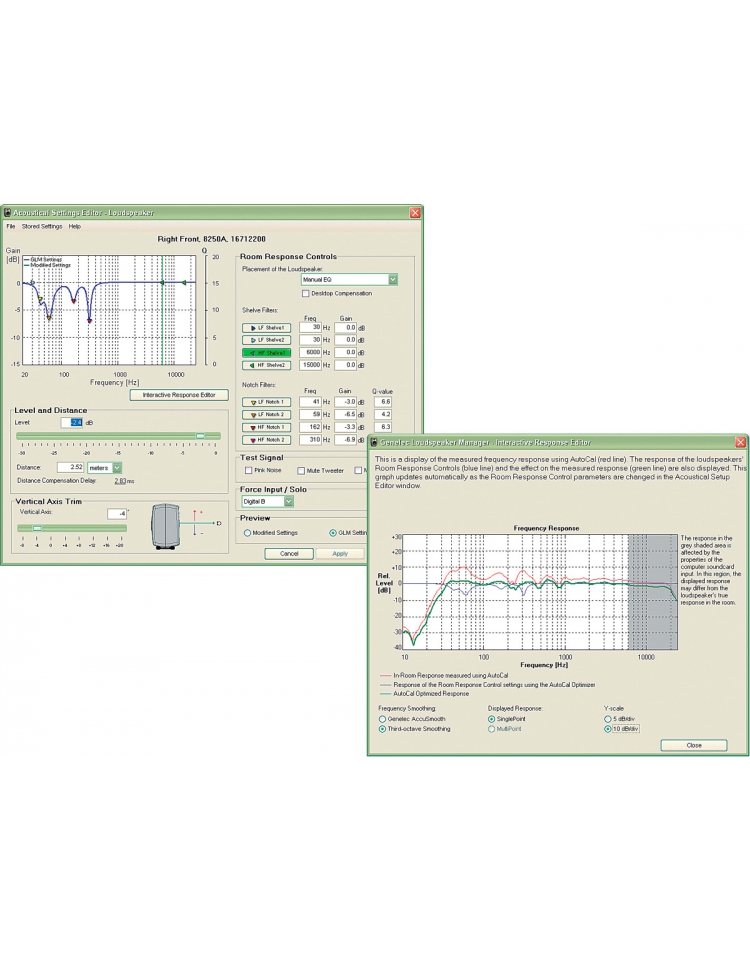Select the LF Shelve1 filter button
Viewport: 750px width, 962px height.
pos(266,328)
